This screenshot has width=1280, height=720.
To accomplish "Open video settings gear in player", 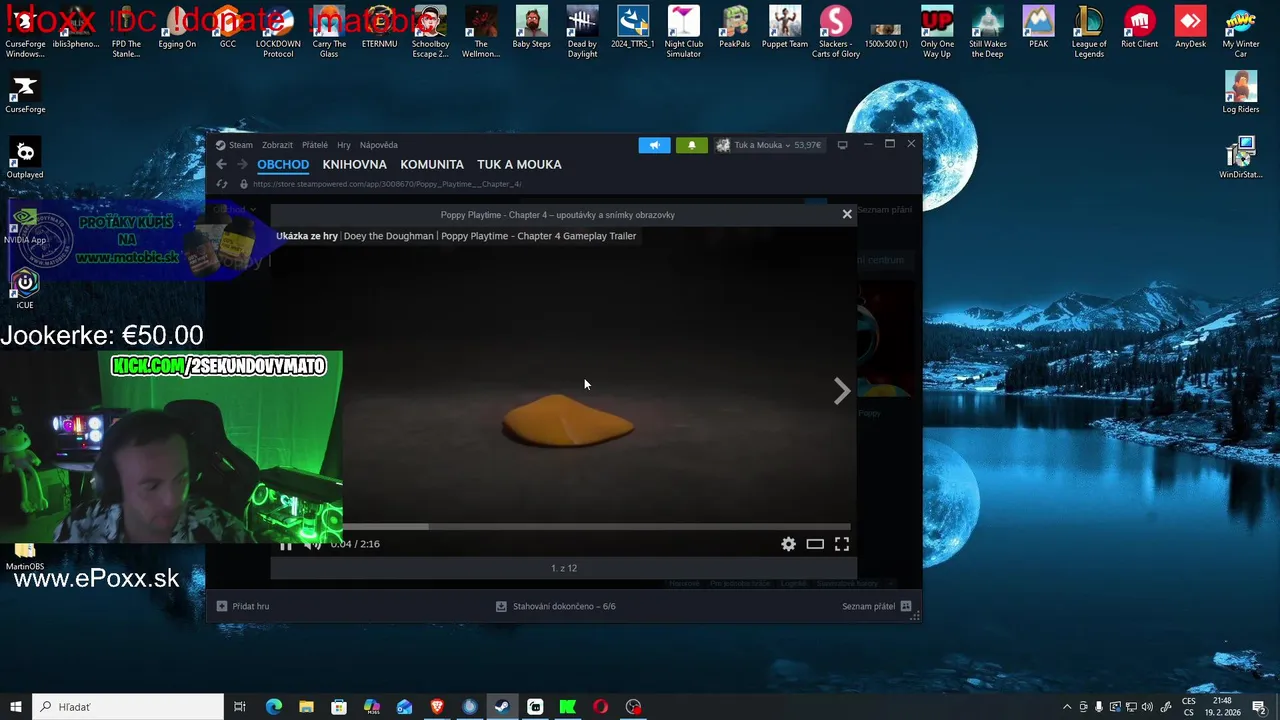I will (788, 544).
